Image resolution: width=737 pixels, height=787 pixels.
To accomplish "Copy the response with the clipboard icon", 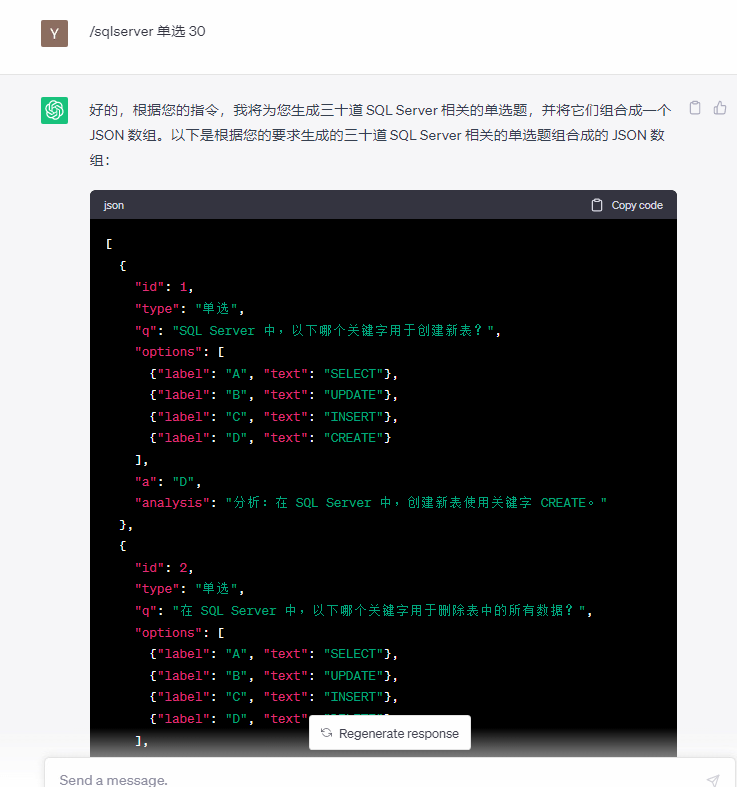I will pos(695,108).
